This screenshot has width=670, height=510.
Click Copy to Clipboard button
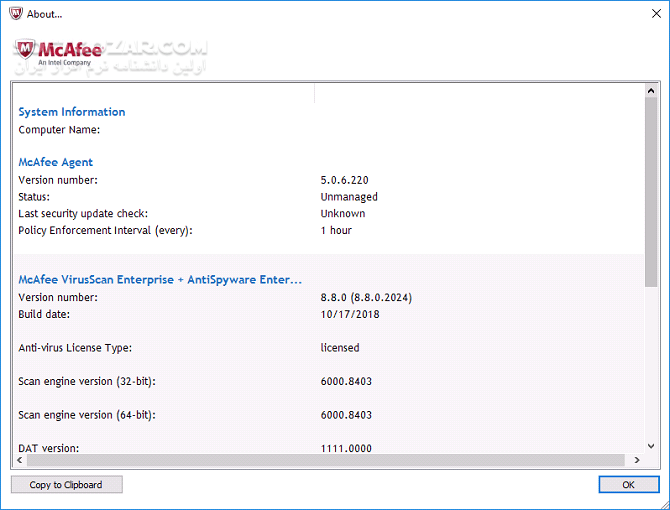[67, 484]
